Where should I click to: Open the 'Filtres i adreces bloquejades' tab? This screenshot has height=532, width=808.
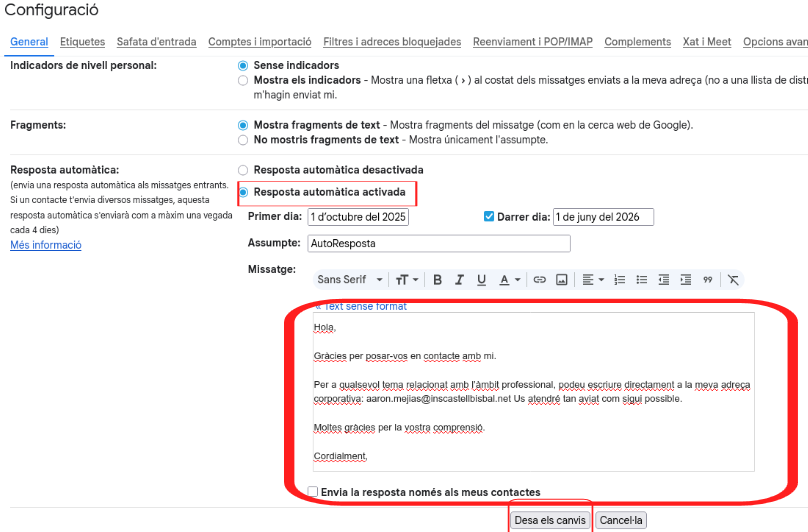[392, 42]
